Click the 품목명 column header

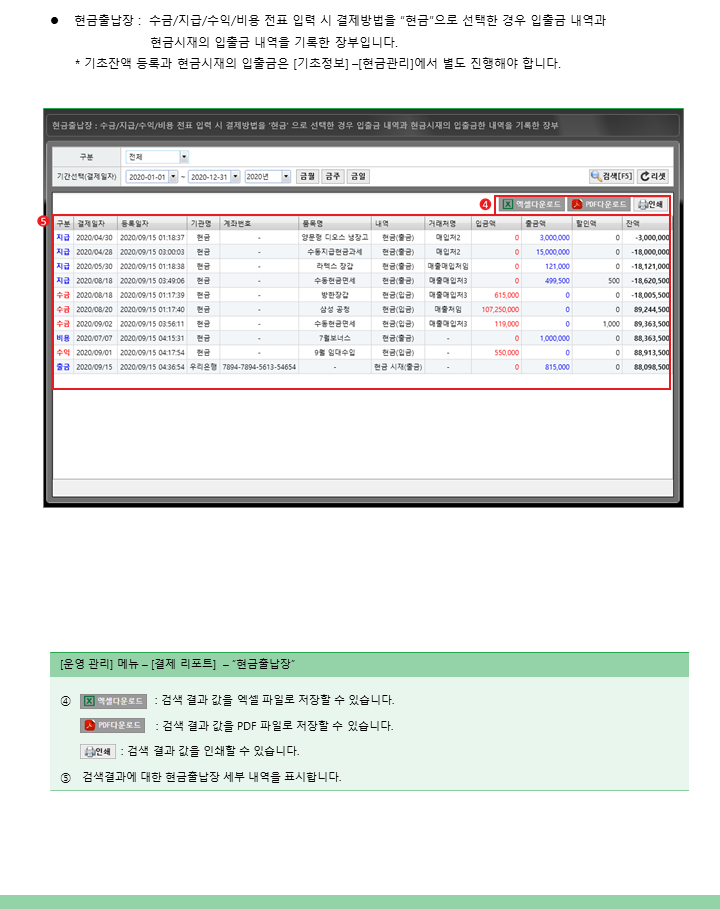(335, 223)
